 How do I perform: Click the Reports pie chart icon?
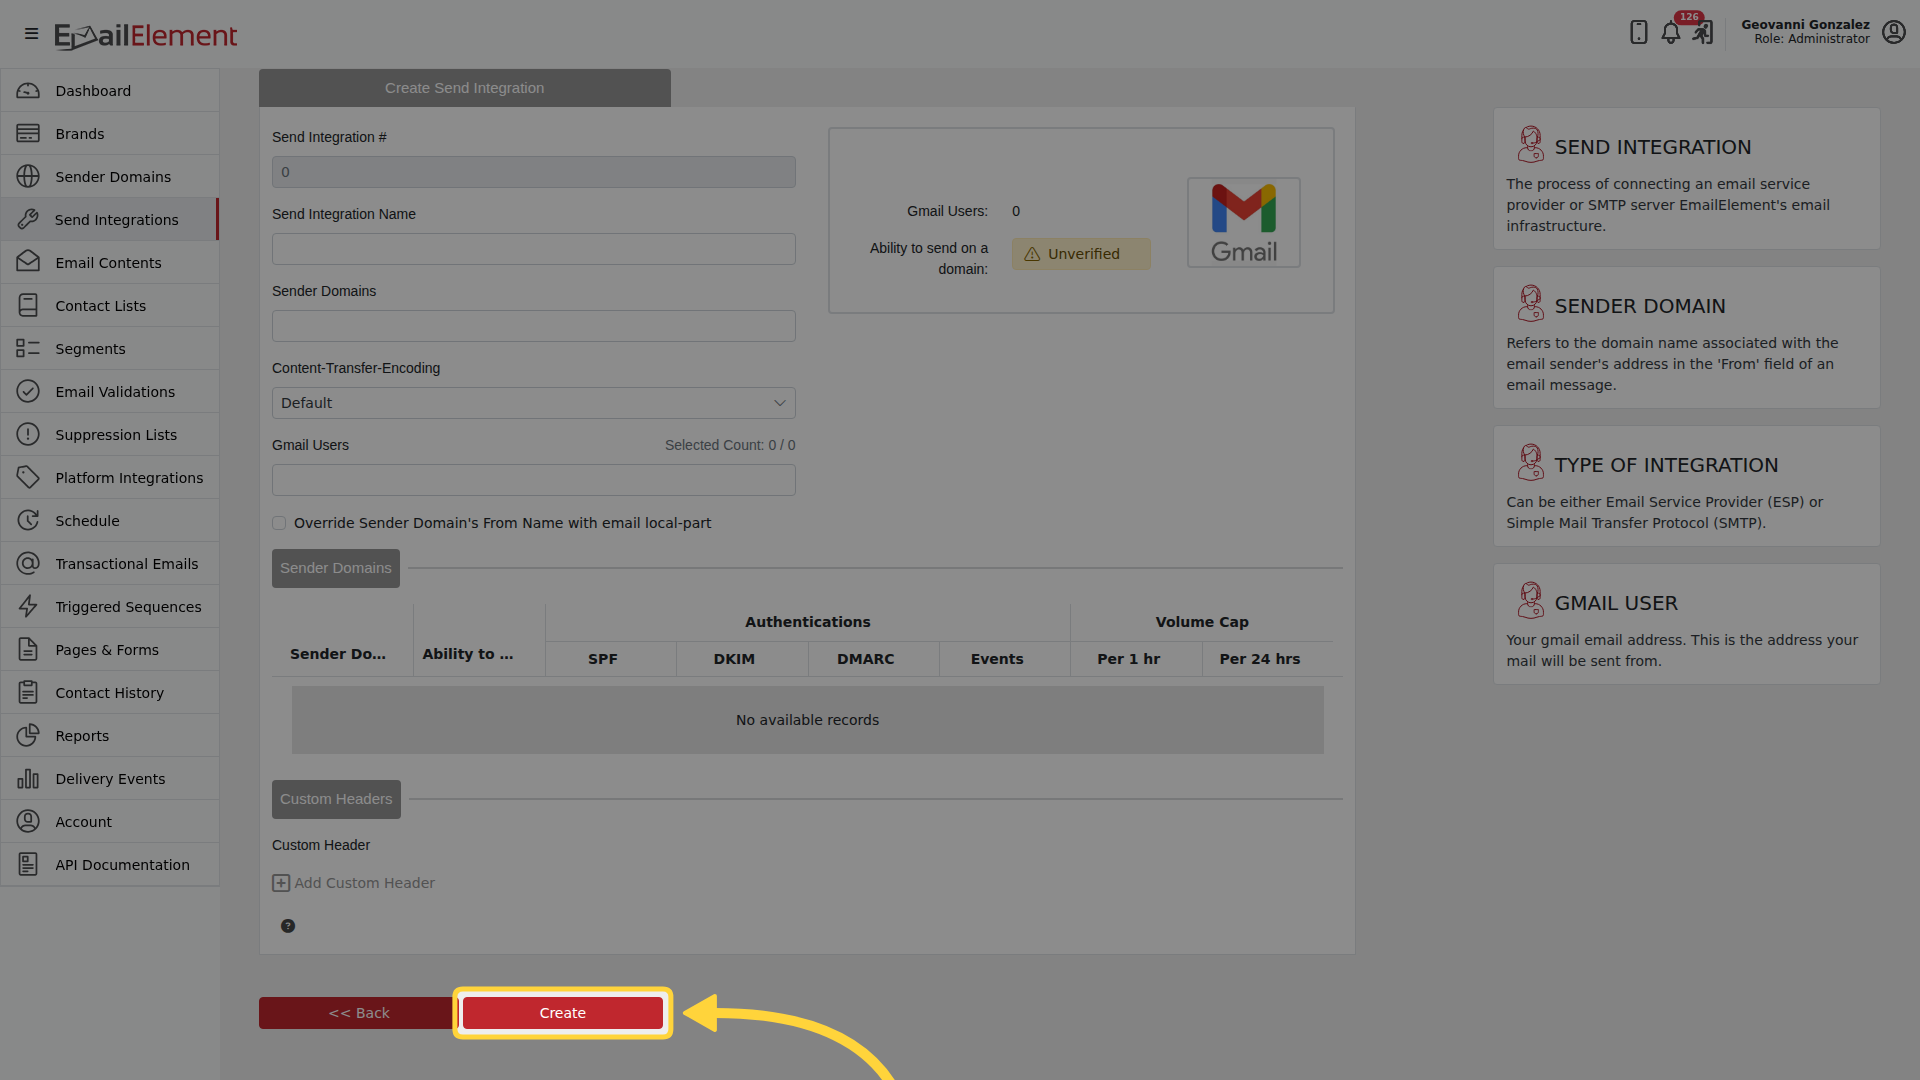click(28, 736)
